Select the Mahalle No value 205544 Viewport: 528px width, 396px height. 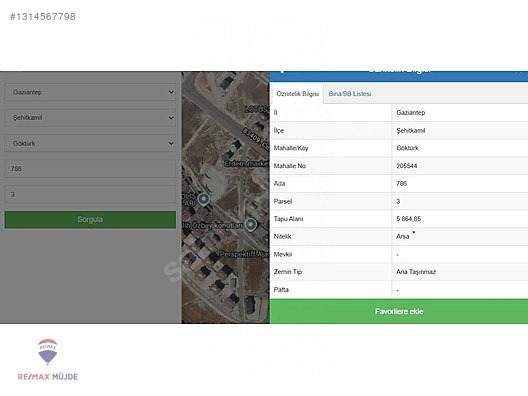point(407,166)
